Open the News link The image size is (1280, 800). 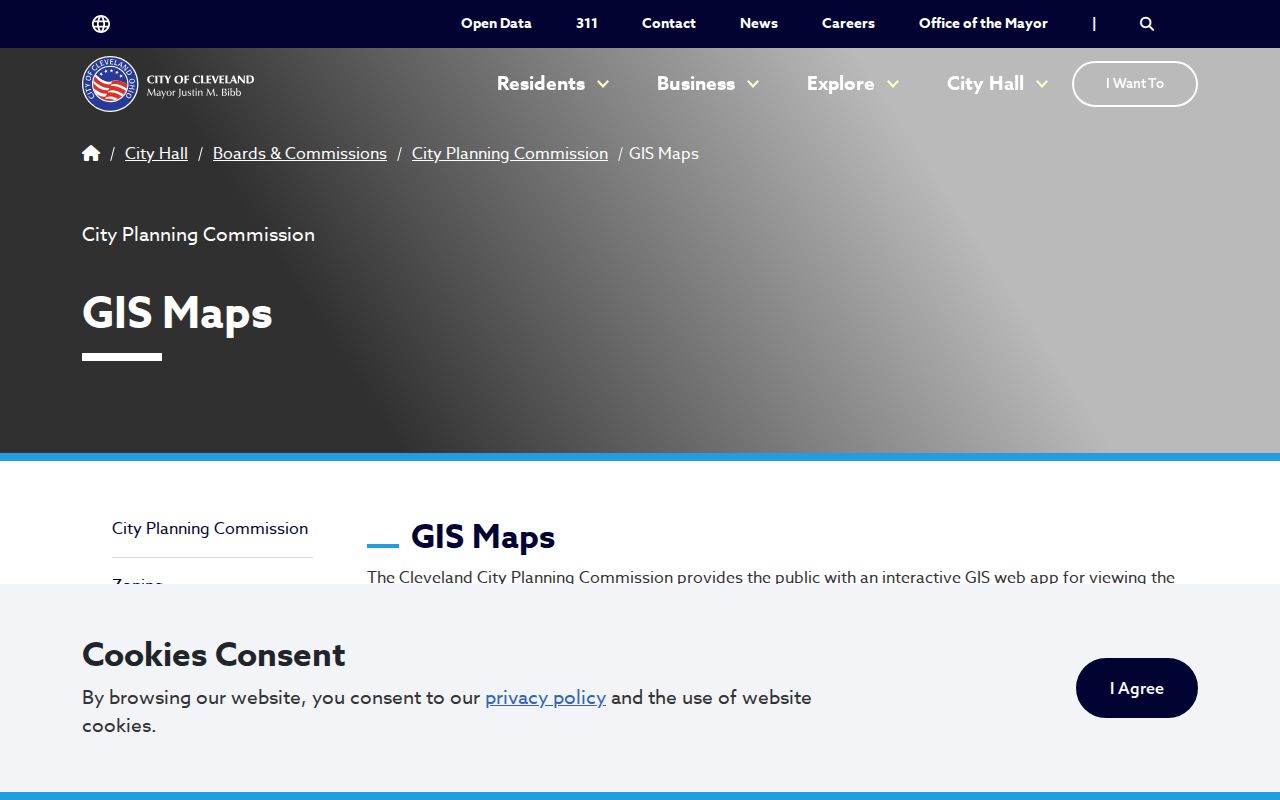point(759,23)
